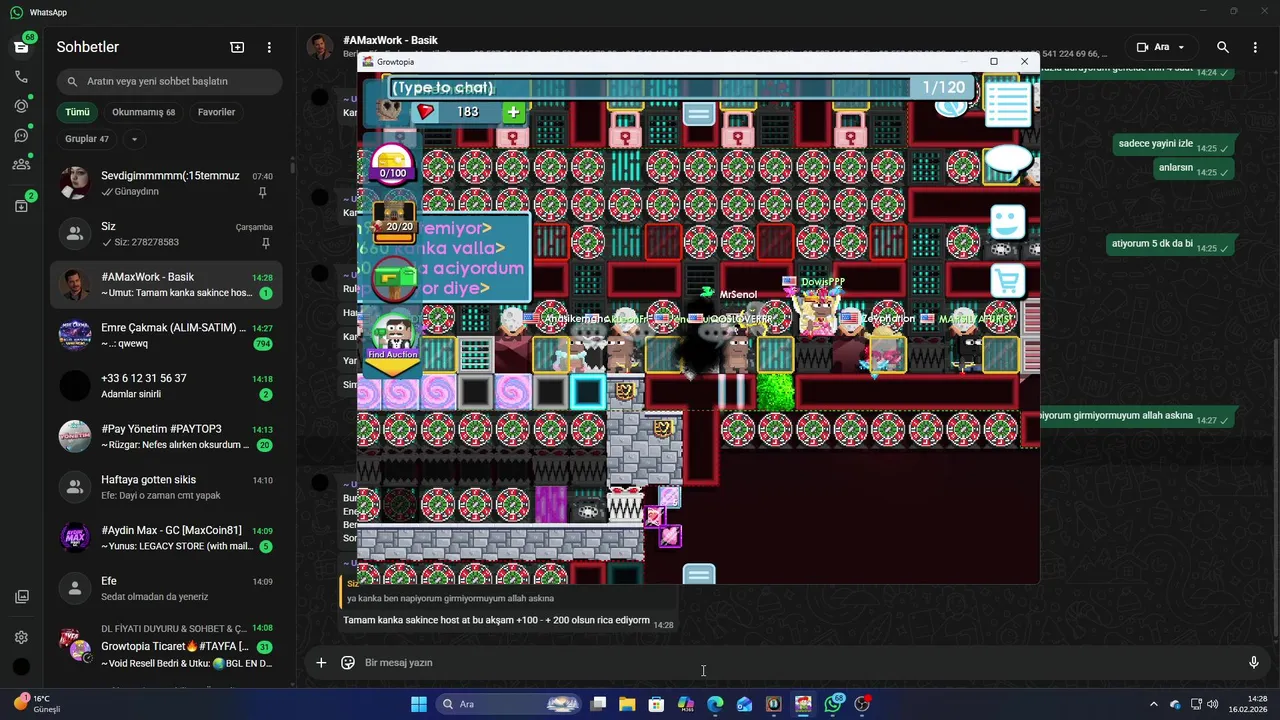The height and width of the screenshot is (720, 1280).
Task: Adjust volume from system tray speaker
Action: (1214, 704)
